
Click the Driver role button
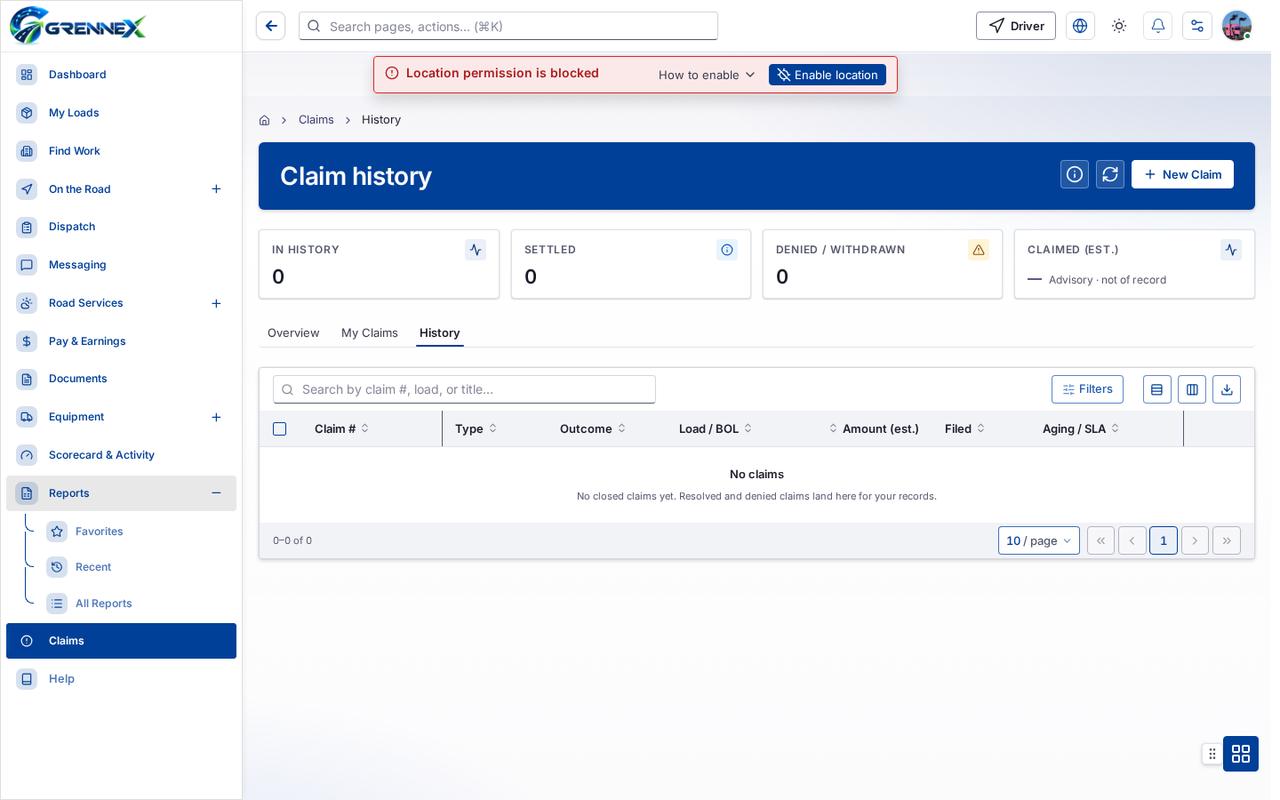click(x=1016, y=26)
